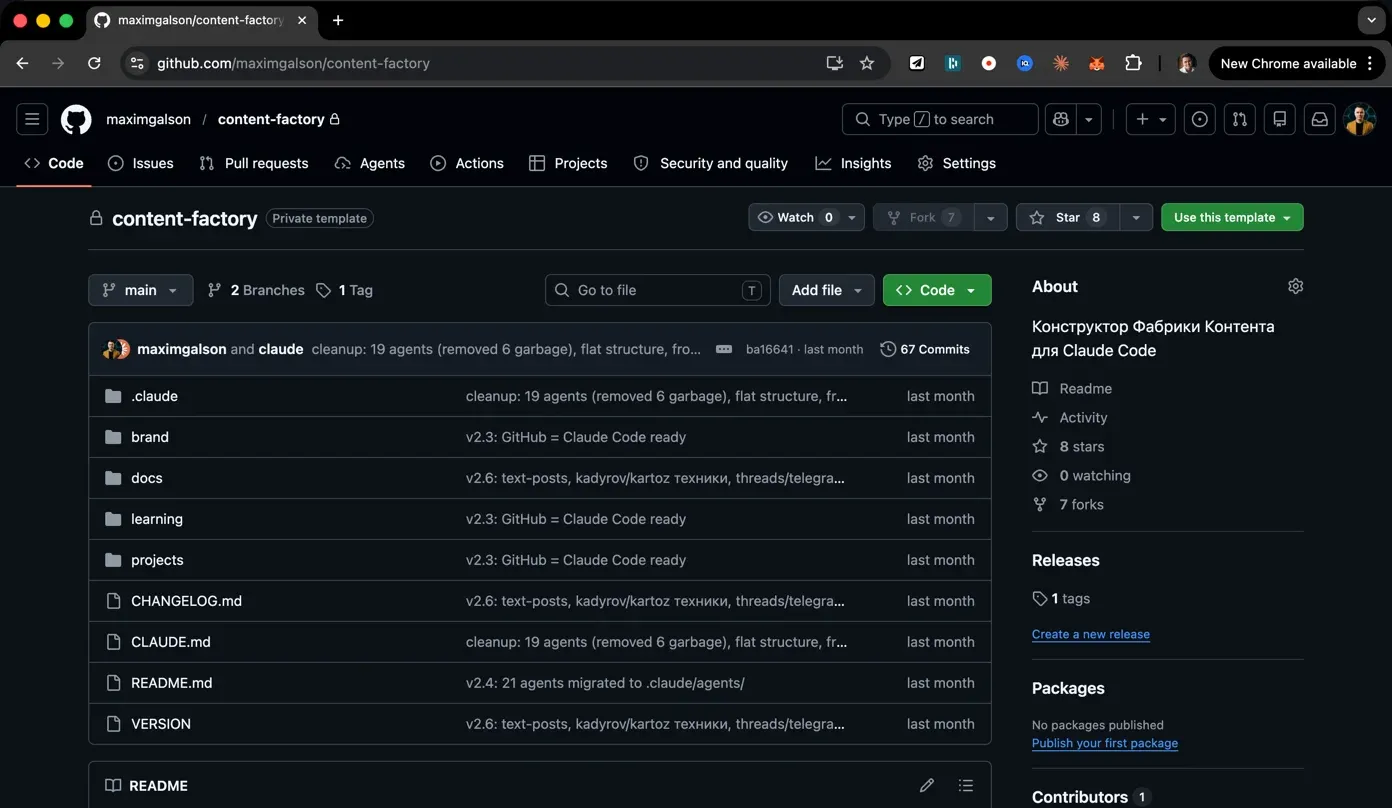Expand the green Code dropdown
This screenshot has height=808, width=1392.
(x=937, y=290)
